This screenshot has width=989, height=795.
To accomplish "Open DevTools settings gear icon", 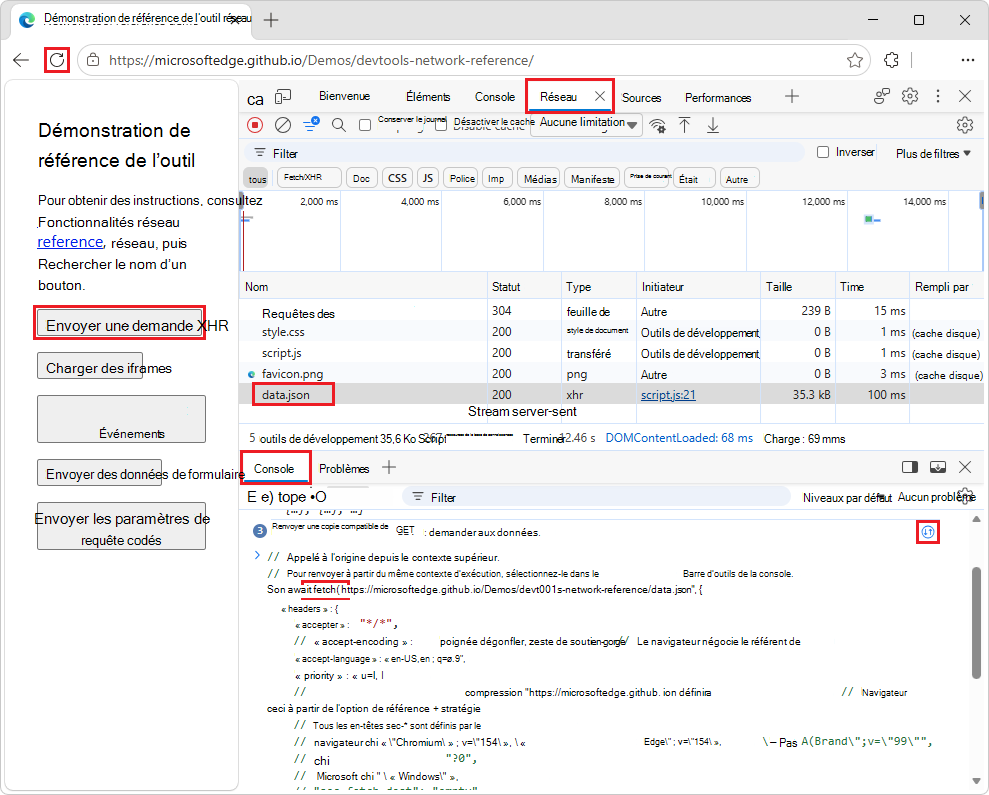I will pos(910,96).
